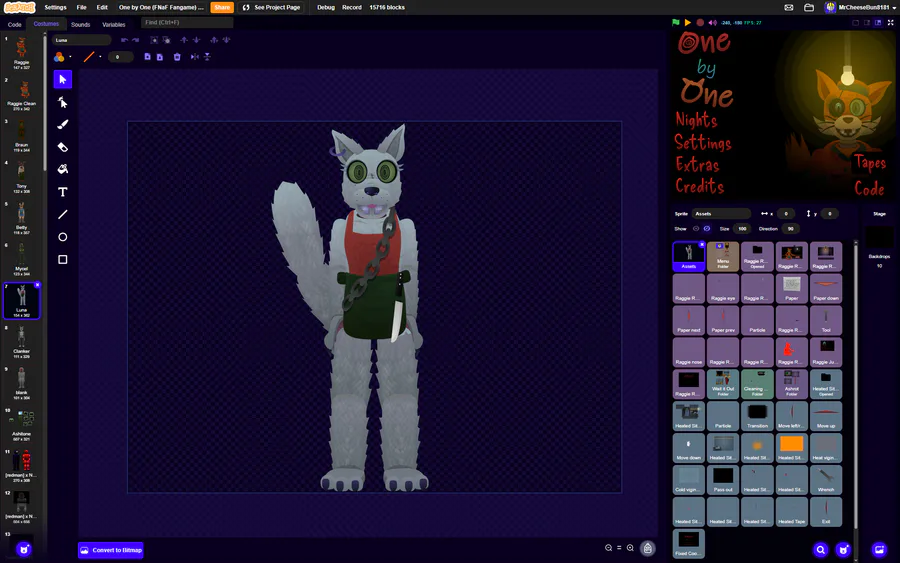This screenshot has width=900, height=563.
Task: Click the Ungroup objects icon
Action: [x=166, y=40]
